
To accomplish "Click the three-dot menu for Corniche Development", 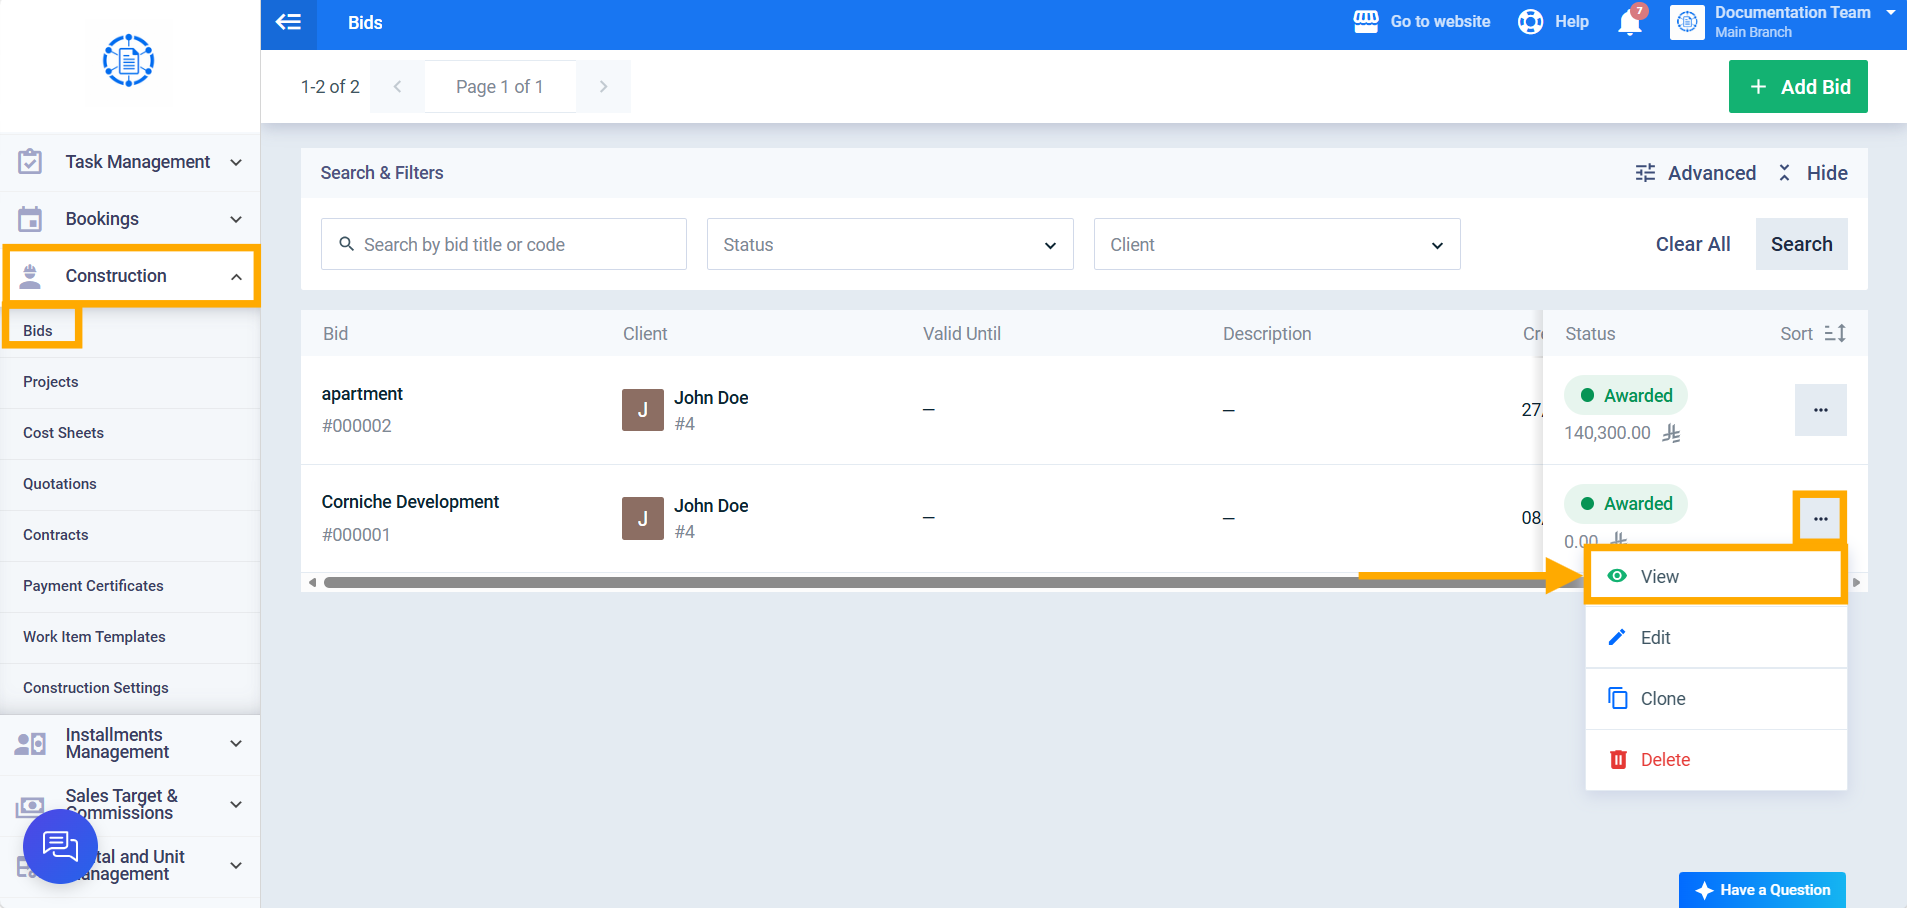I will coord(1820,518).
